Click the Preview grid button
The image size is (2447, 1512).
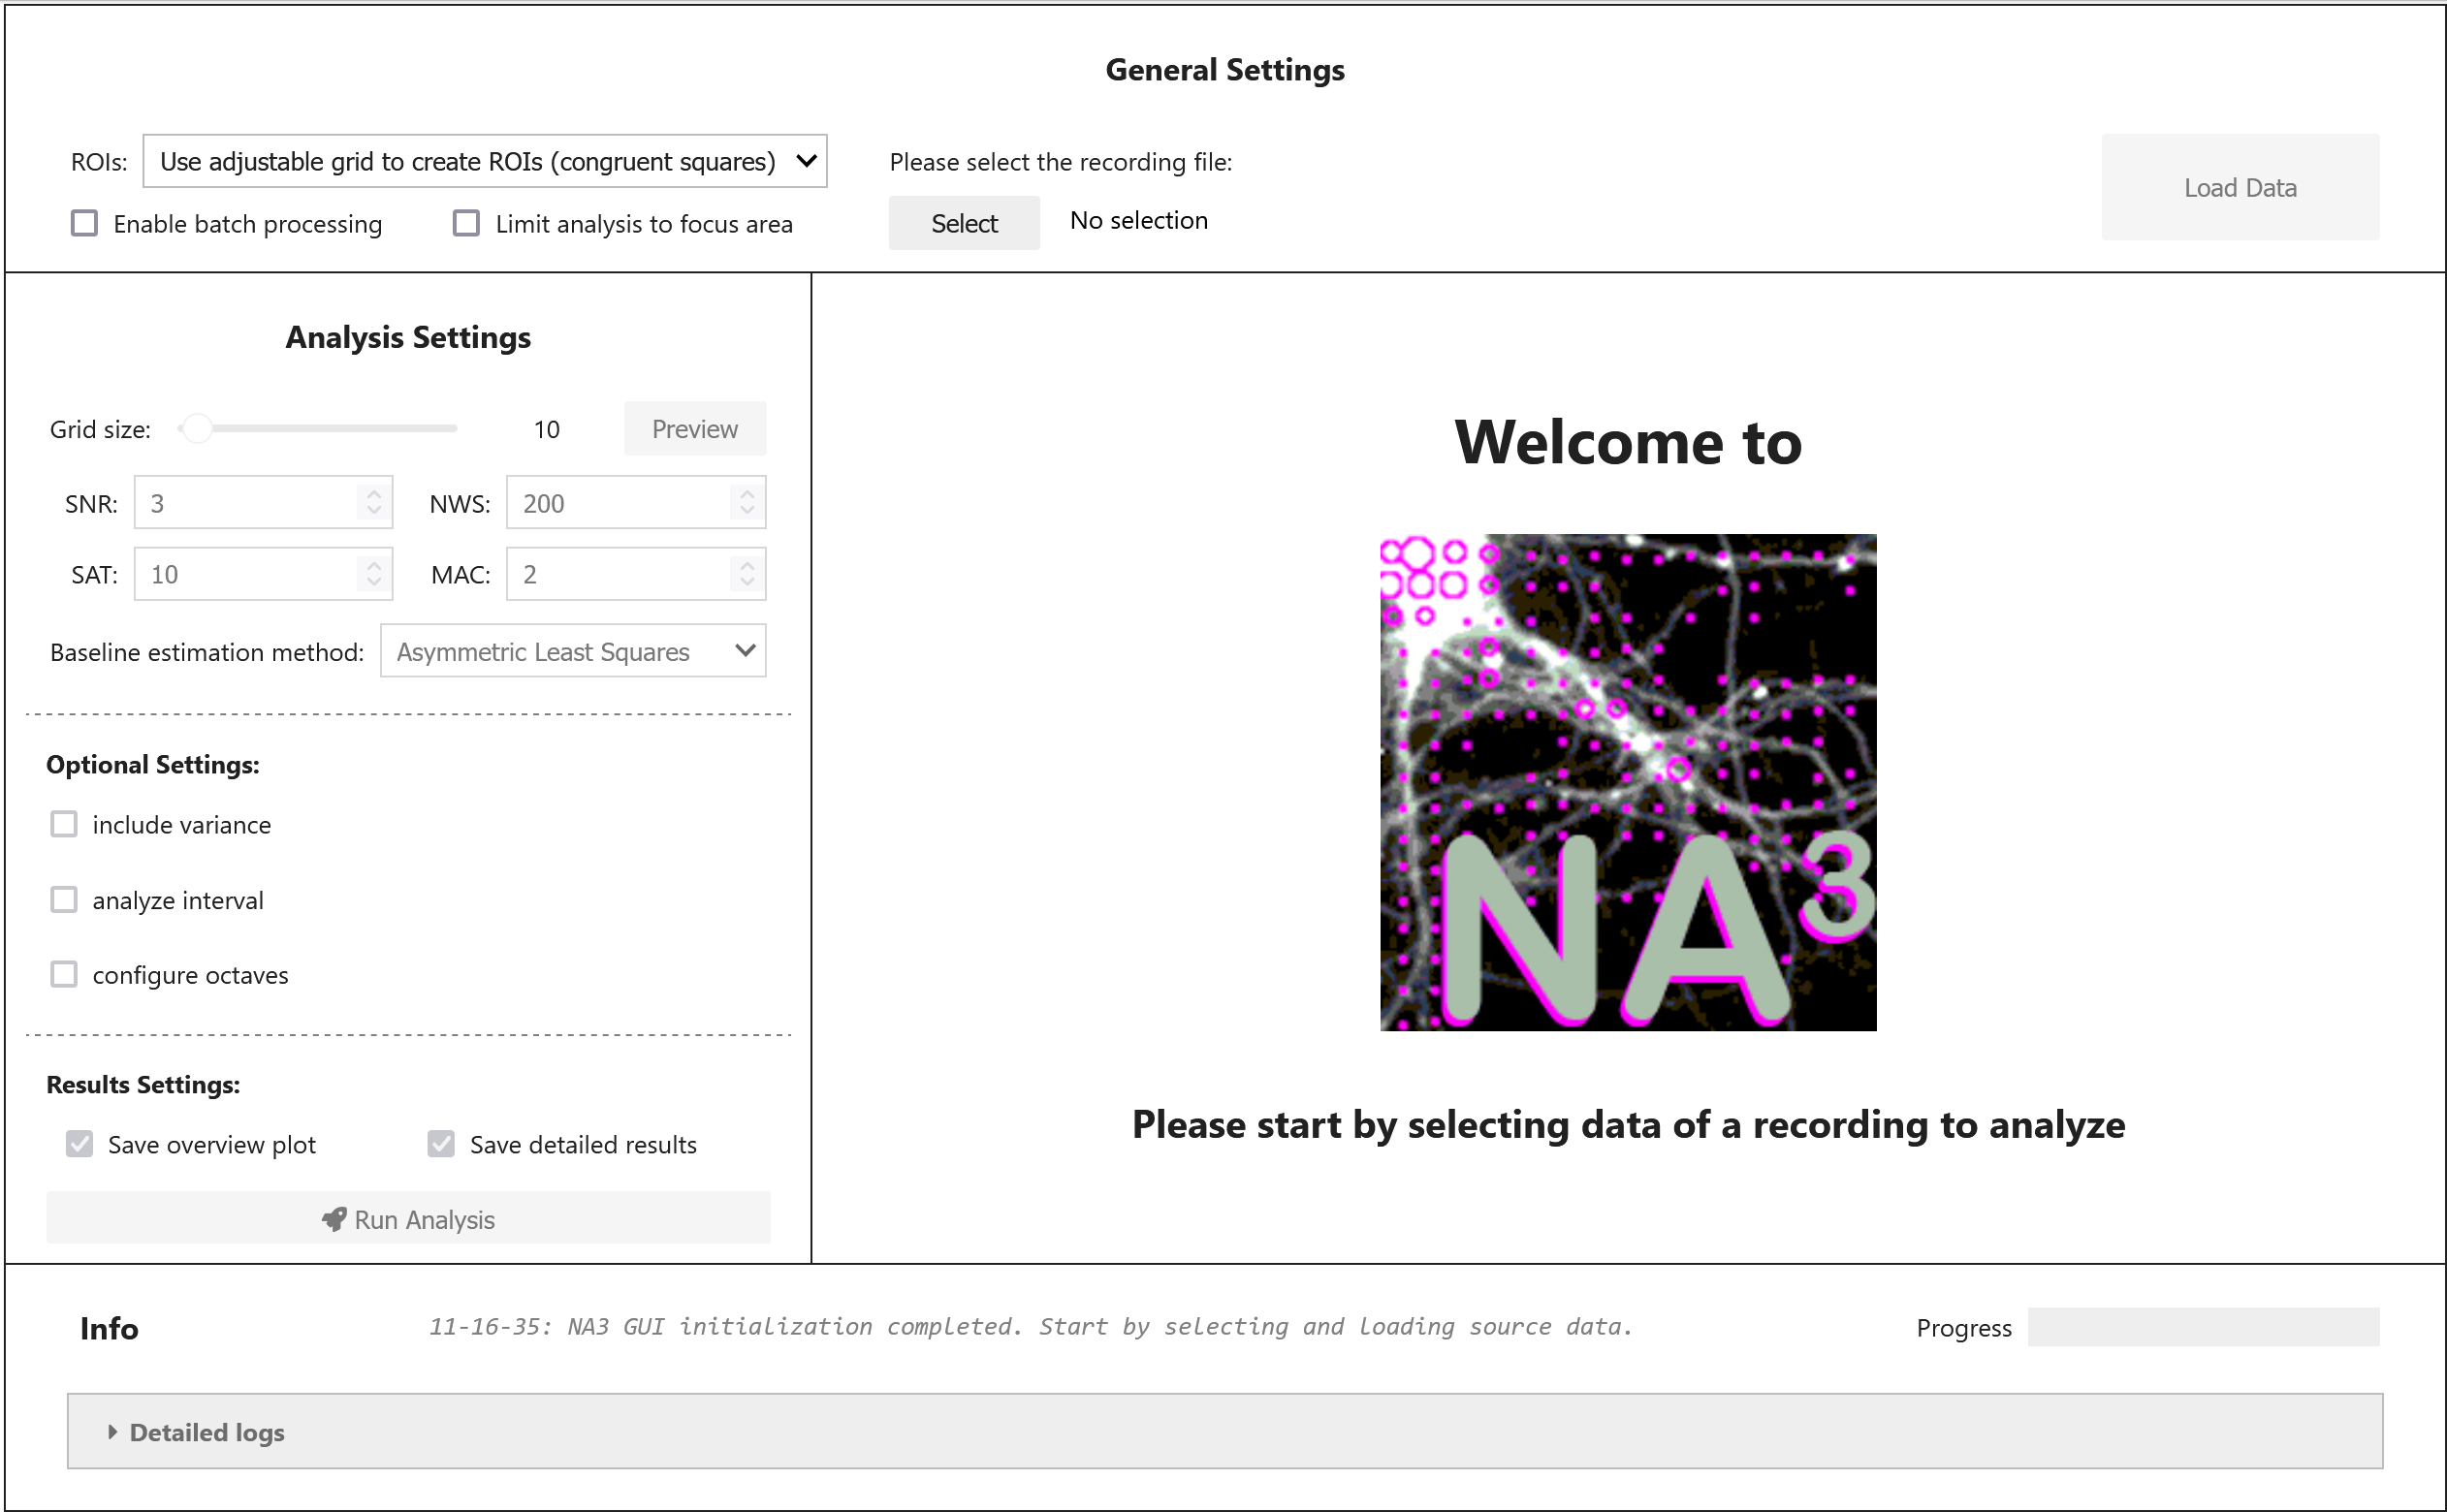point(694,428)
